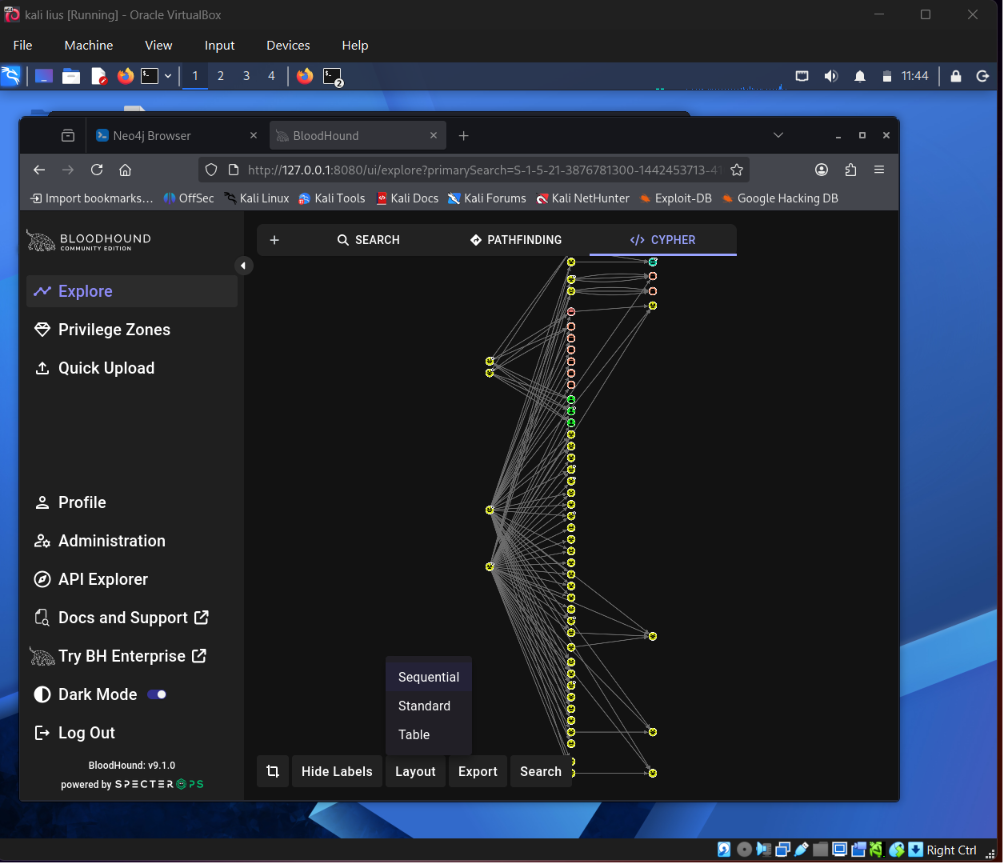Launch the text editor from the Kali panel
The image size is (1003, 863).
pos(99,76)
